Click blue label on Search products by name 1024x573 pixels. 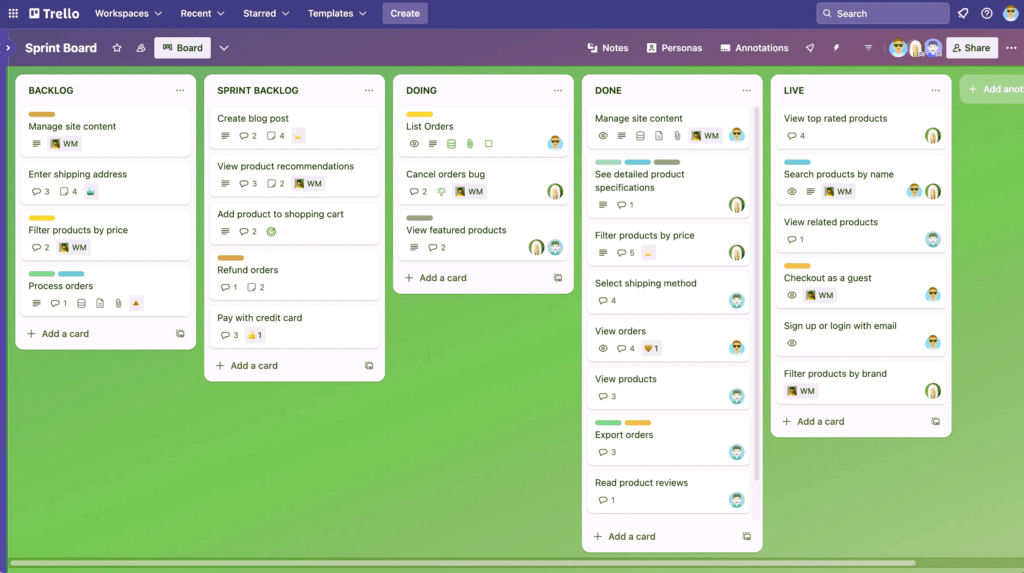click(797, 162)
